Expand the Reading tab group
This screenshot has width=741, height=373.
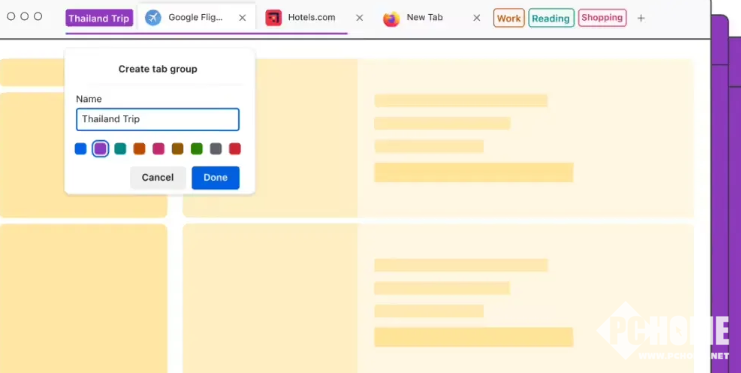(551, 18)
